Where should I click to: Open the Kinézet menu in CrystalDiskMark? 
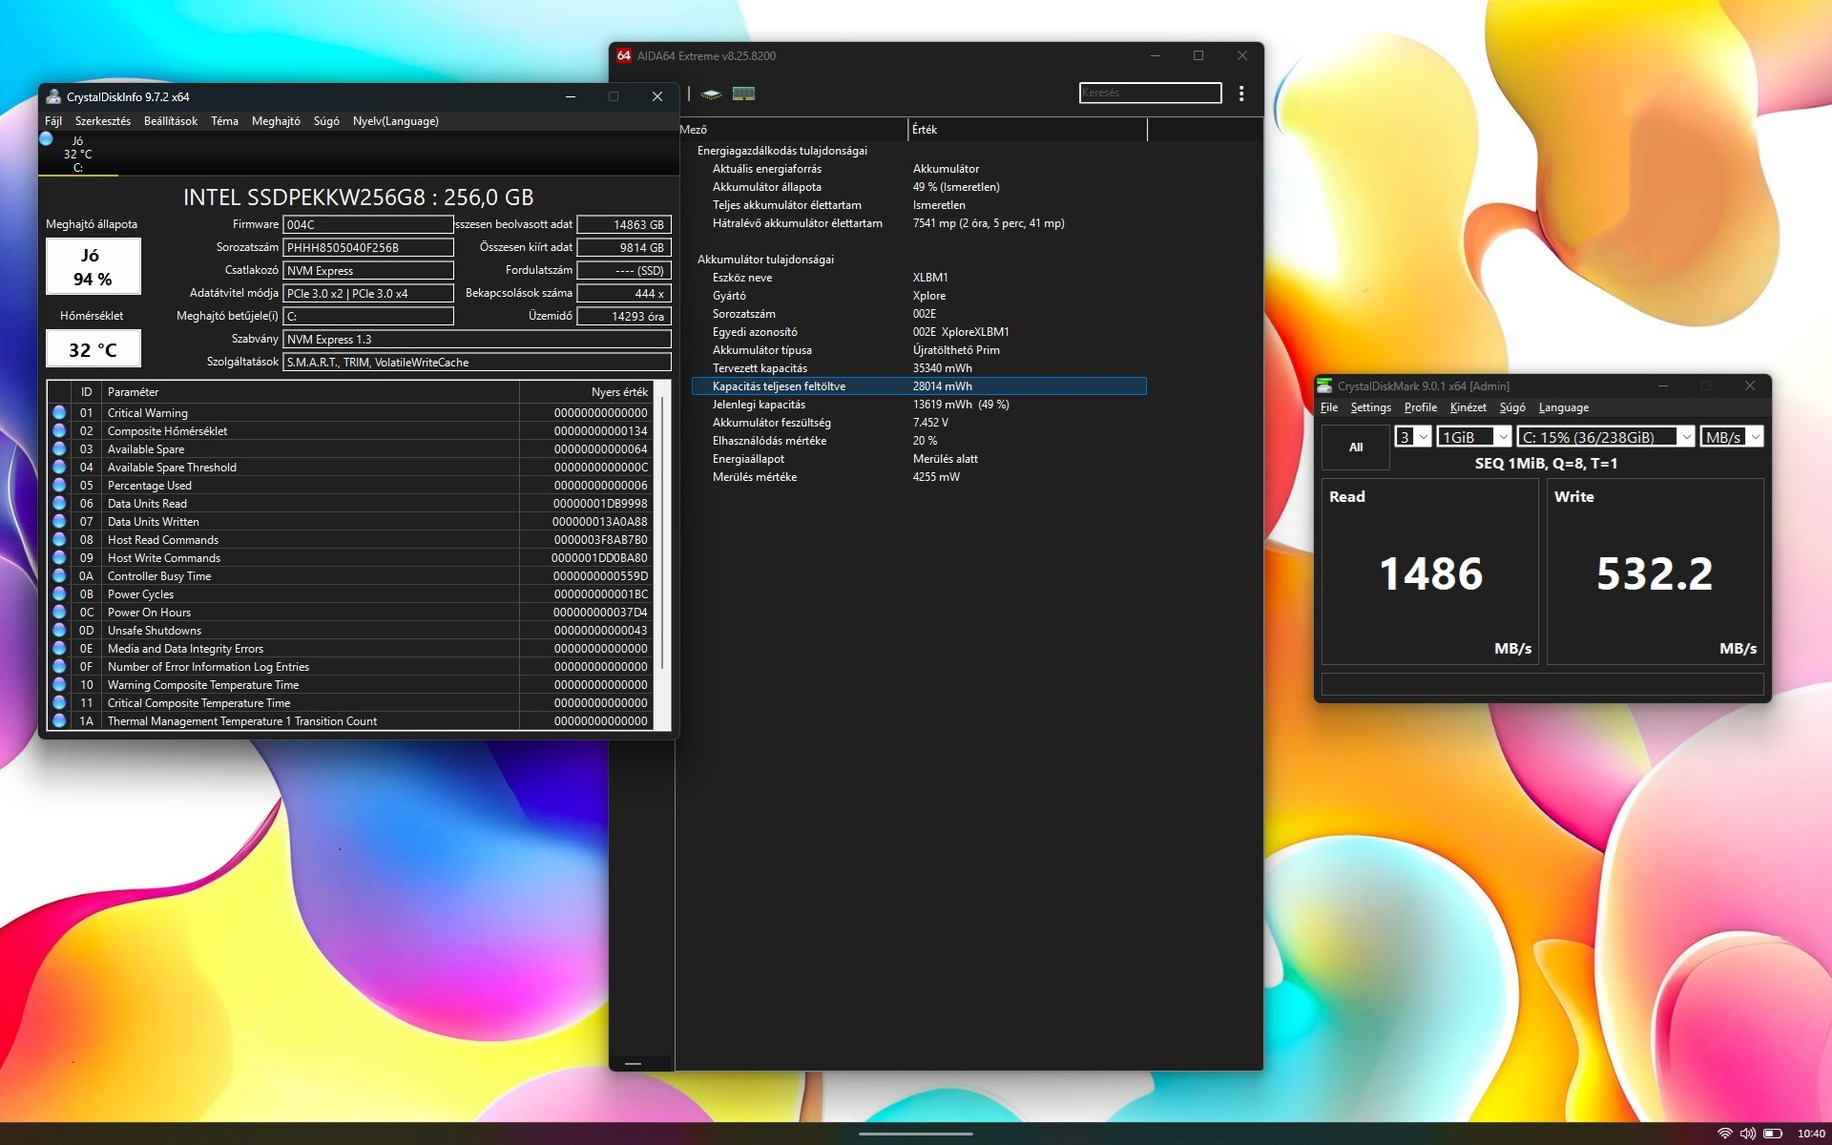coord(1468,408)
